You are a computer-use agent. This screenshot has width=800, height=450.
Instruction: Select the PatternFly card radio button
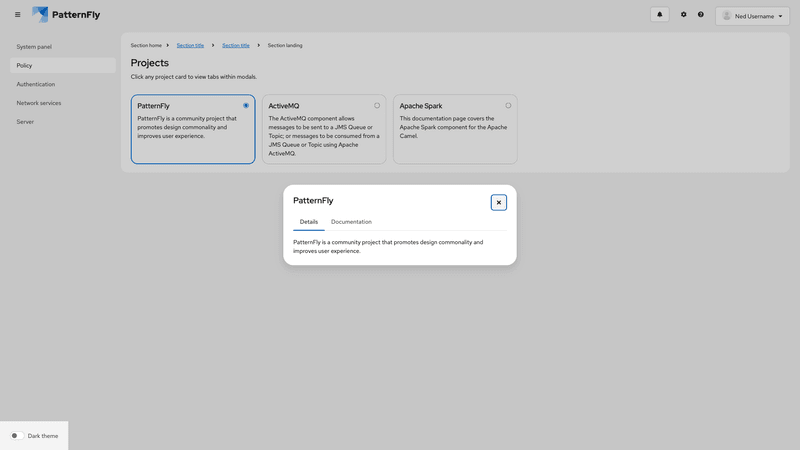[246, 105]
